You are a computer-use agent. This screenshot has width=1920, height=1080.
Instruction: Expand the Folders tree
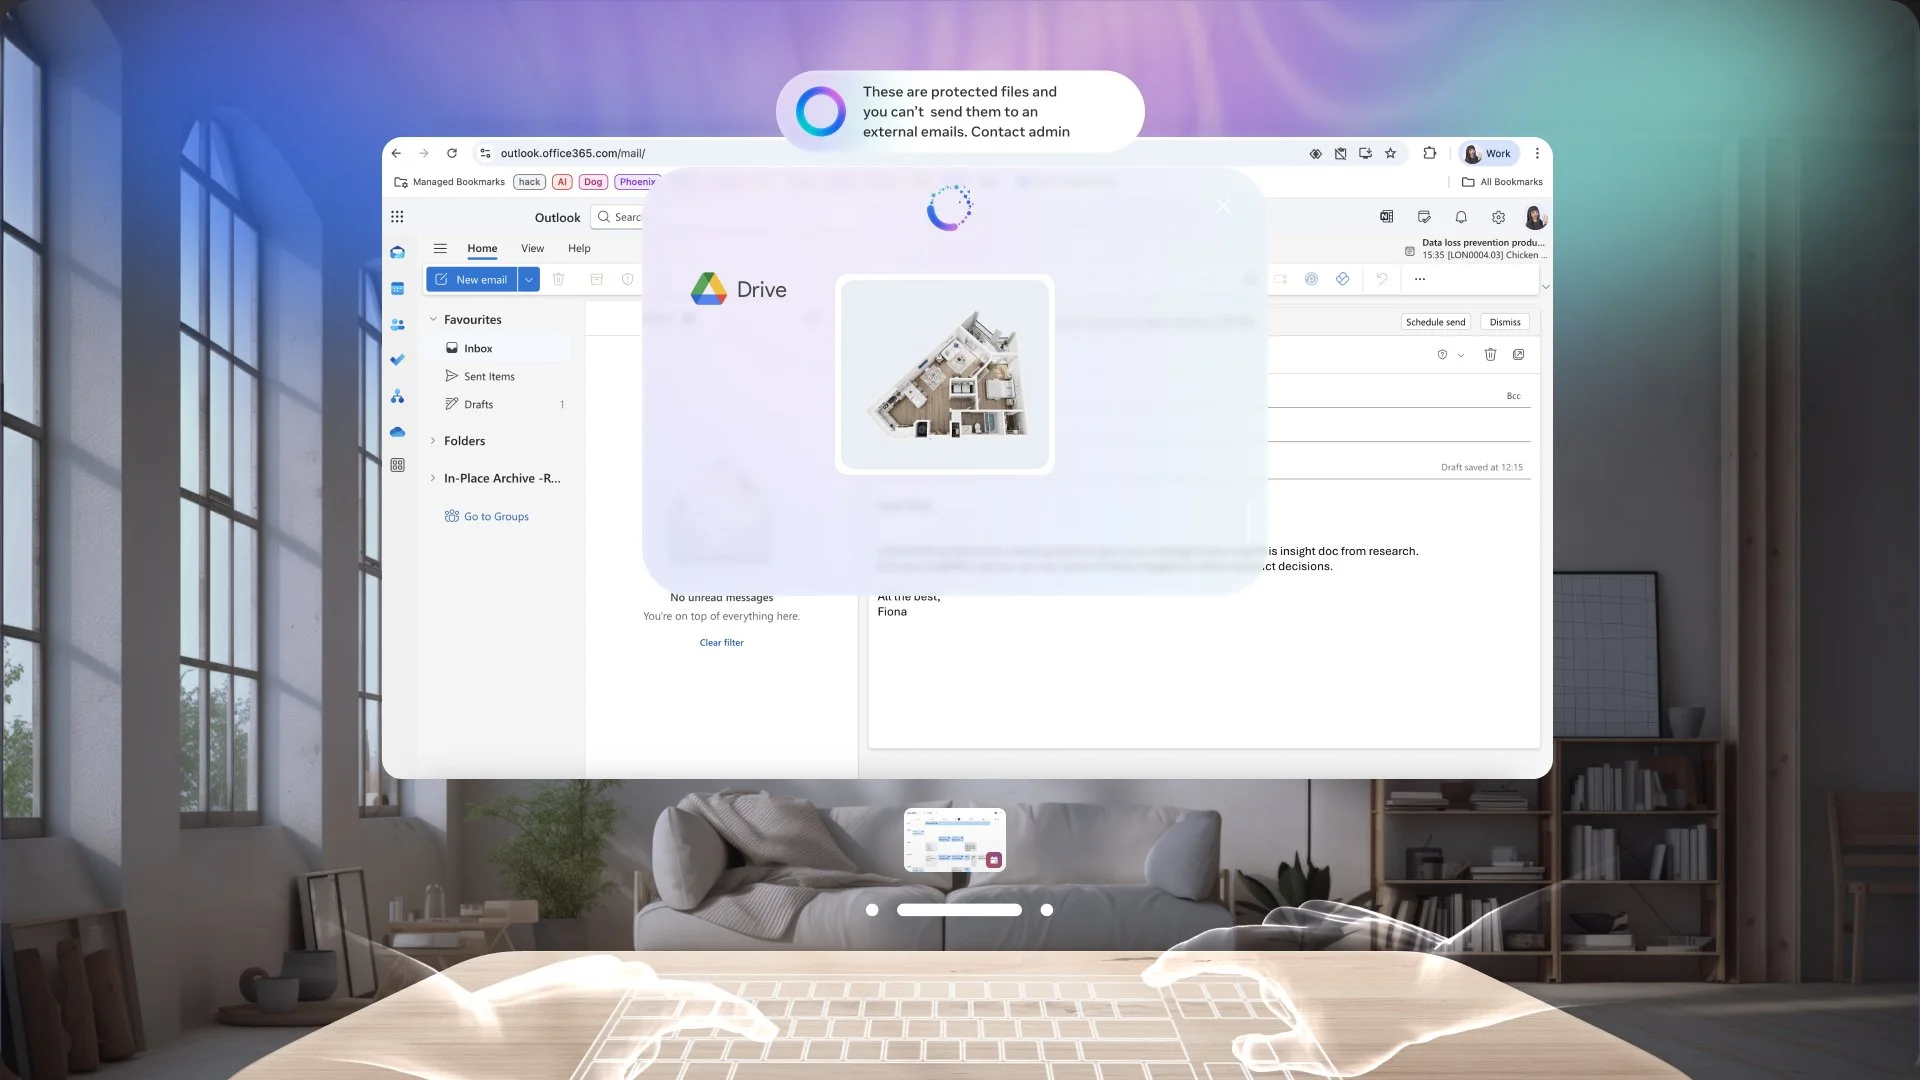click(433, 441)
